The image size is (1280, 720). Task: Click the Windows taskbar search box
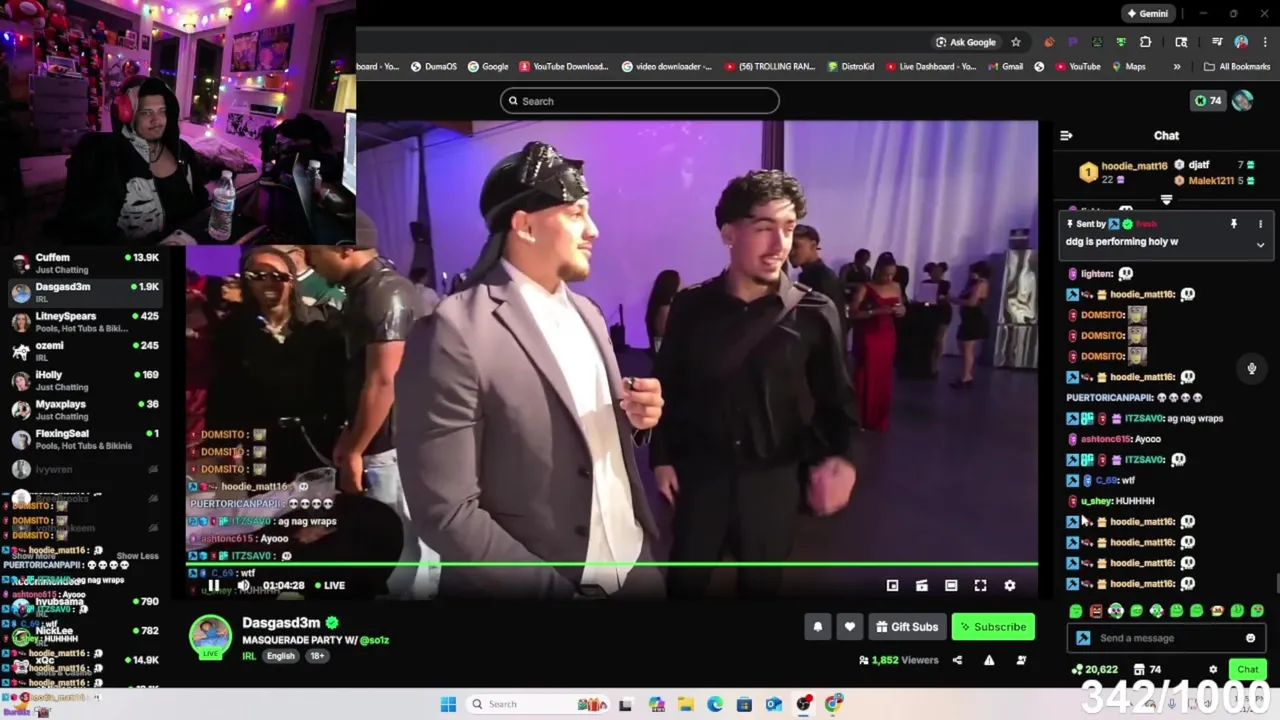click(x=536, y=704)
